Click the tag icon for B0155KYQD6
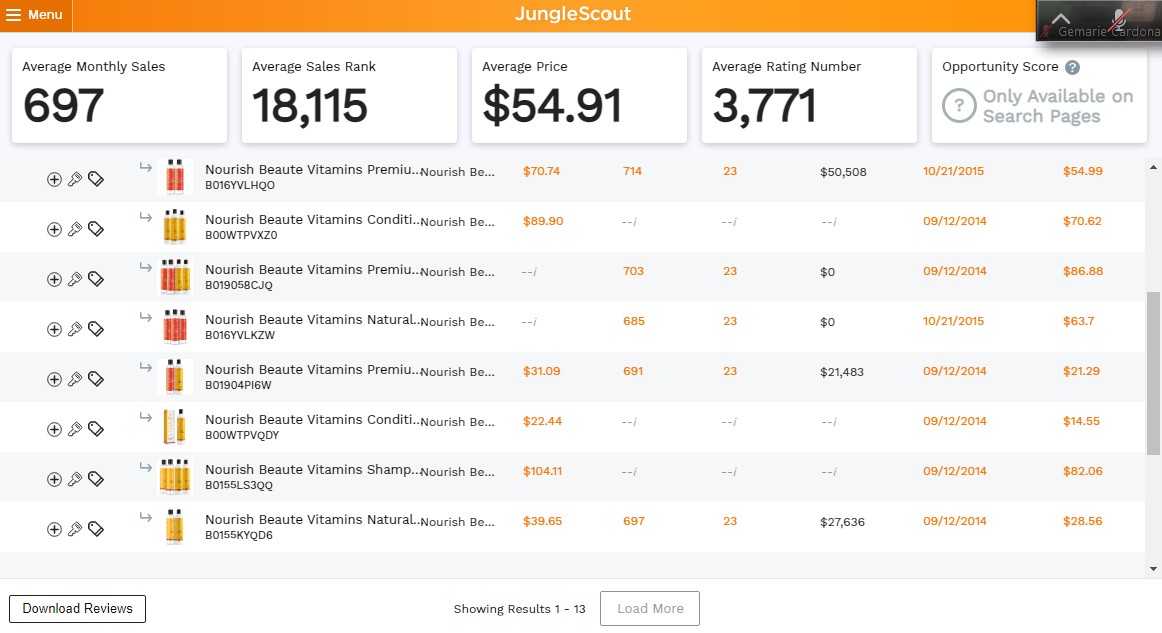The image size is (1162, 633). 96,529
